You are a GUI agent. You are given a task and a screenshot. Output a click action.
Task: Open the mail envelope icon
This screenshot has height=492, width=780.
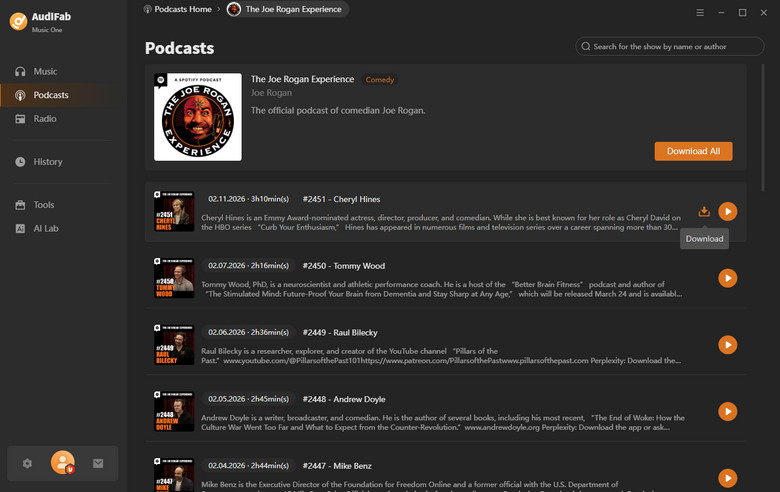click(x=98, y=464)
